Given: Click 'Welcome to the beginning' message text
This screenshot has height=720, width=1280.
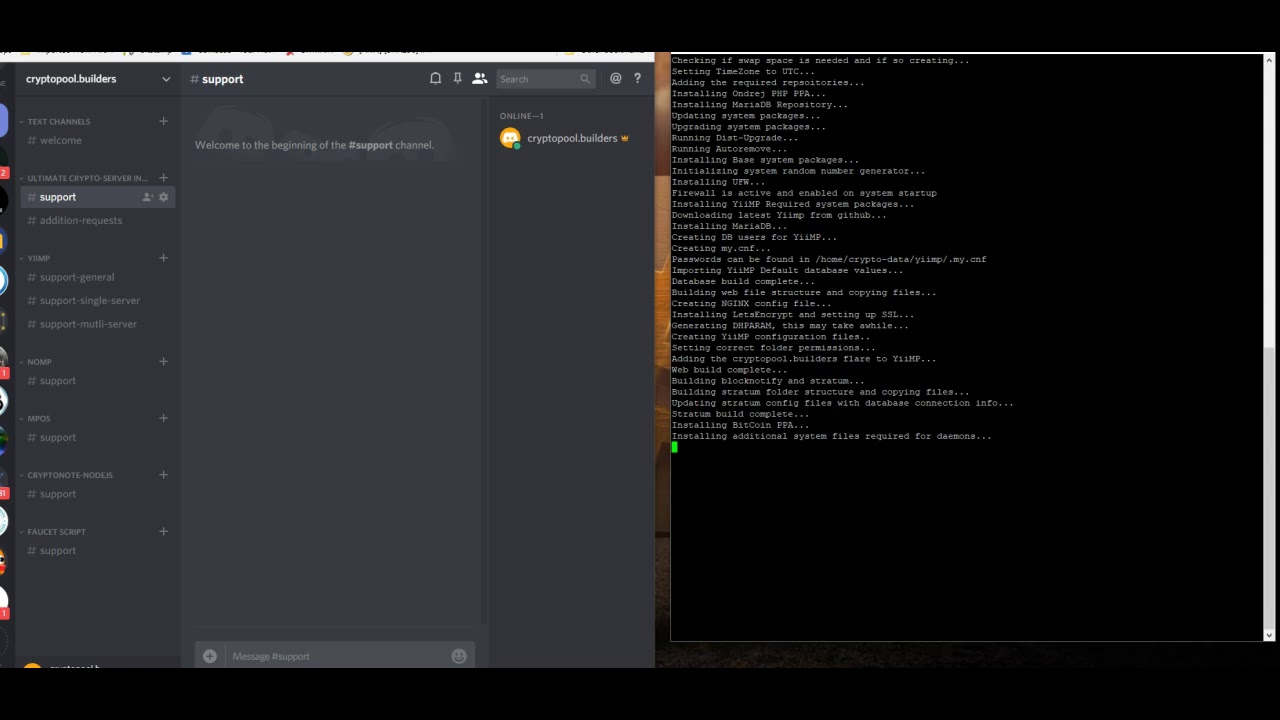Looking at the screenshot, I should 314,145.
